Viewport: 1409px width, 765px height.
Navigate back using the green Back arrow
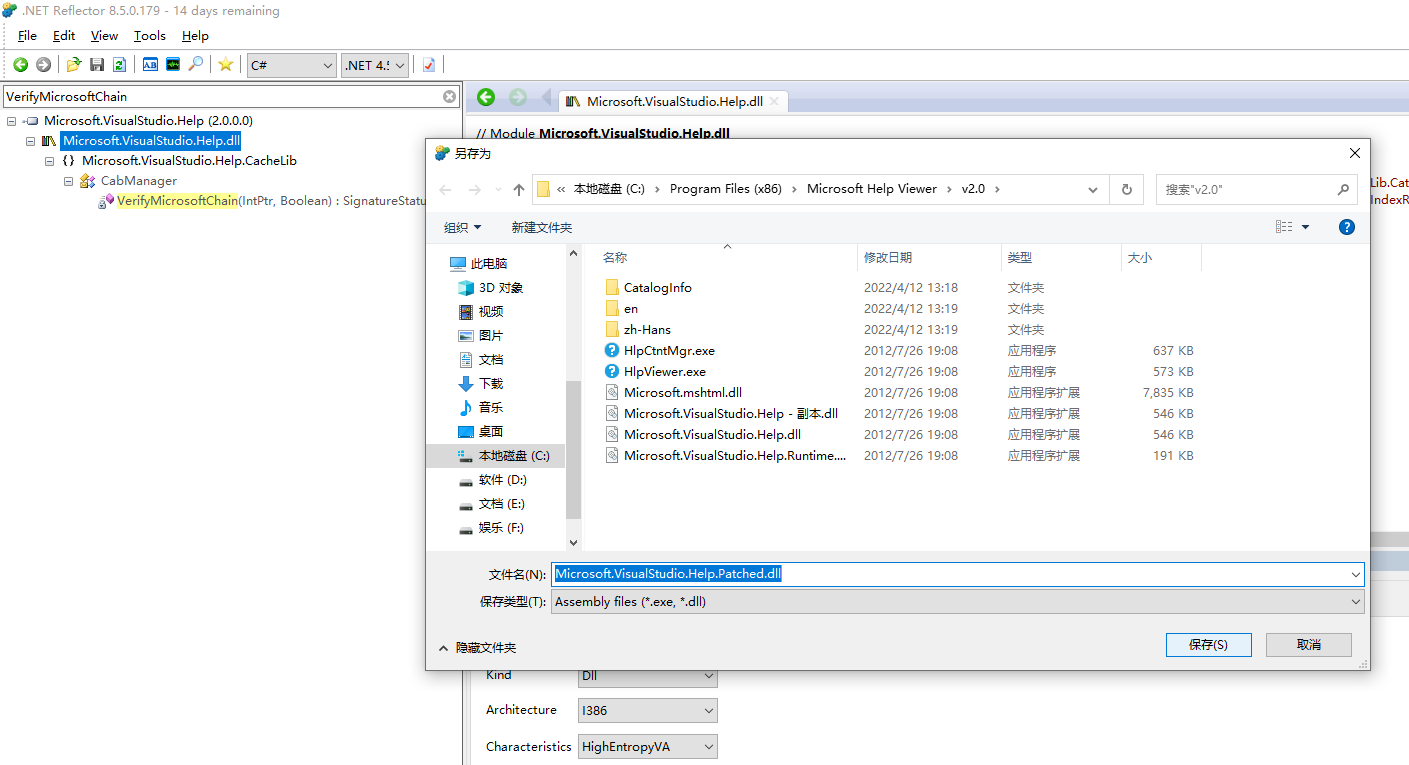[x=20, y=64]
